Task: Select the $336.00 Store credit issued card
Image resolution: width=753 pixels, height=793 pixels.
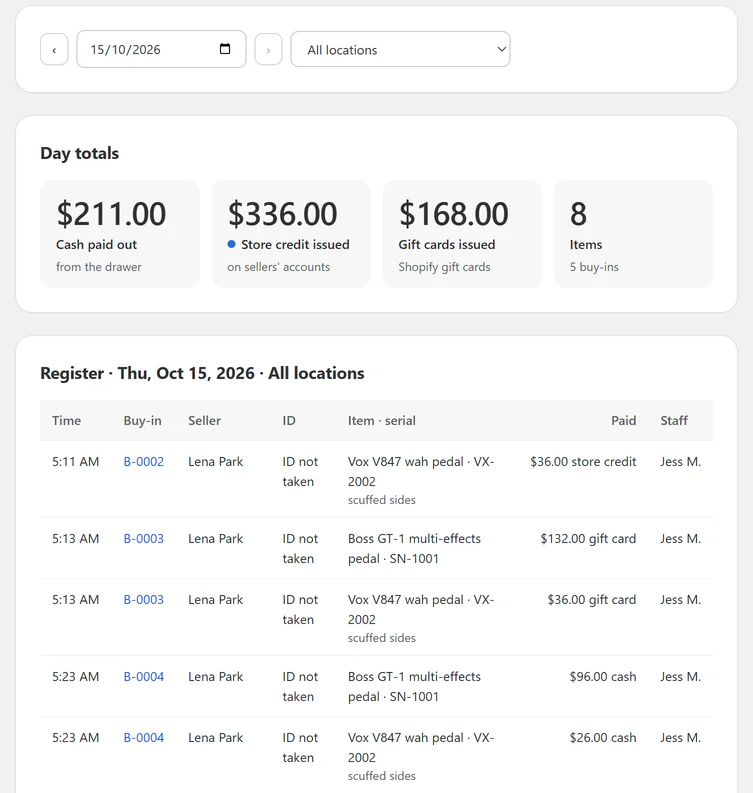Action: (x=291, y=234)
